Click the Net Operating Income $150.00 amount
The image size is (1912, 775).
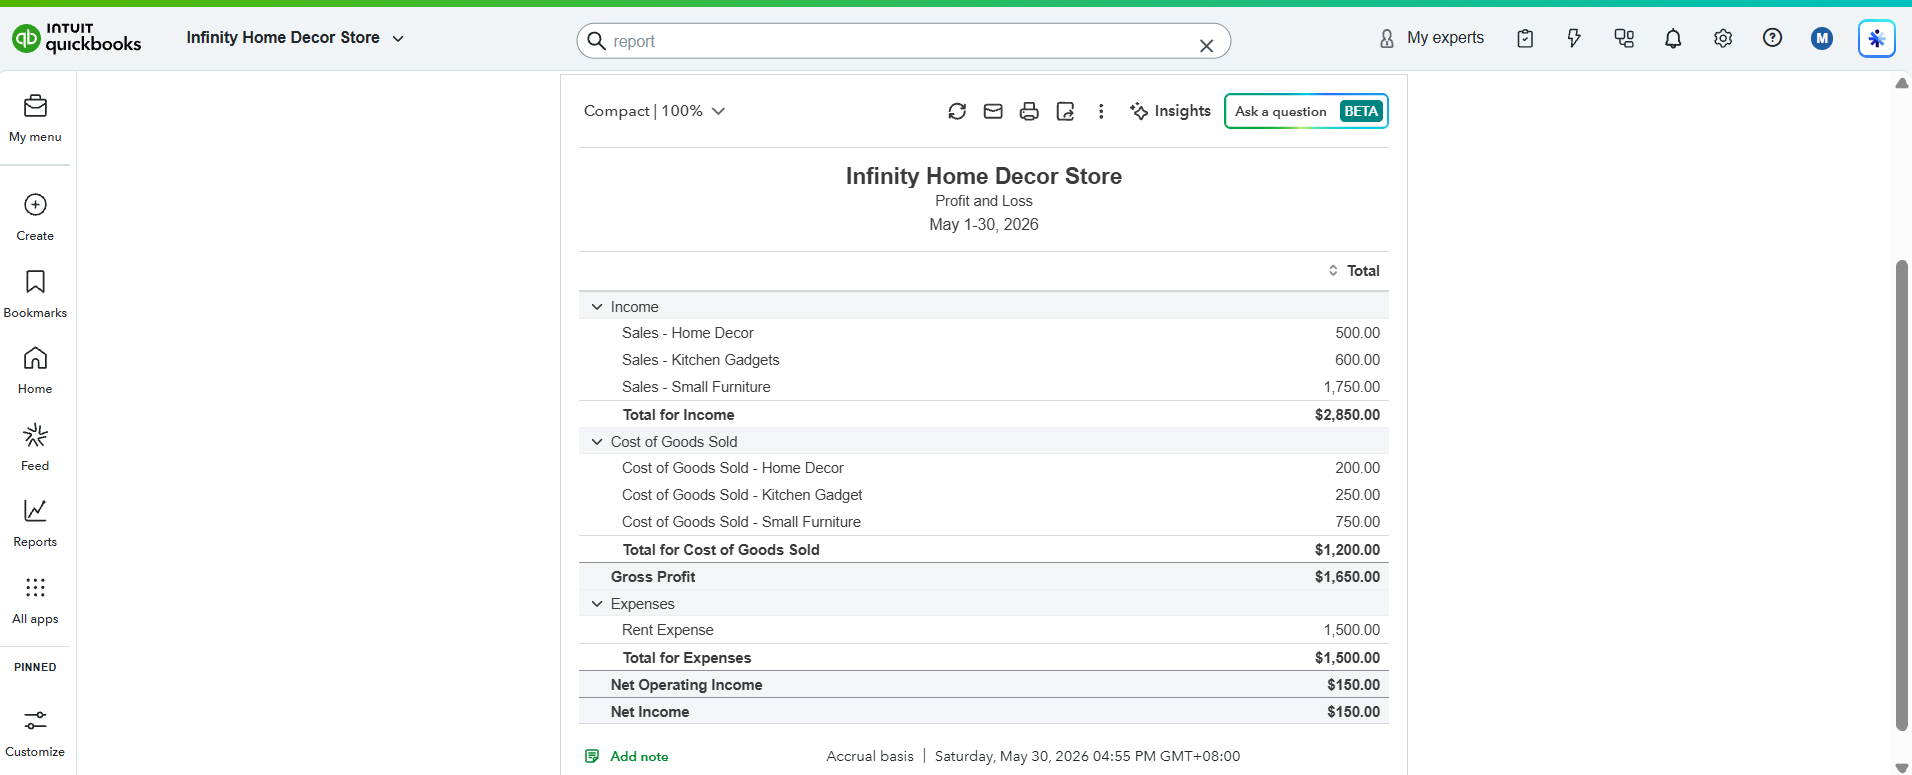coord(1353,685)
